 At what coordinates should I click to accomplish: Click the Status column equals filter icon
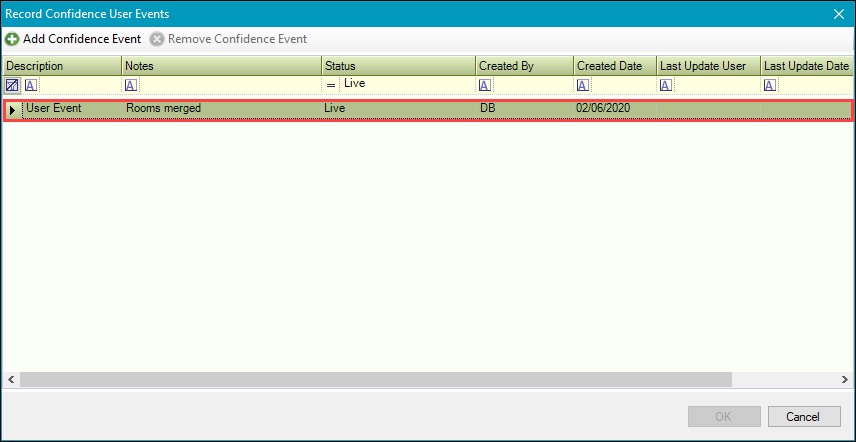pos(331,86)
